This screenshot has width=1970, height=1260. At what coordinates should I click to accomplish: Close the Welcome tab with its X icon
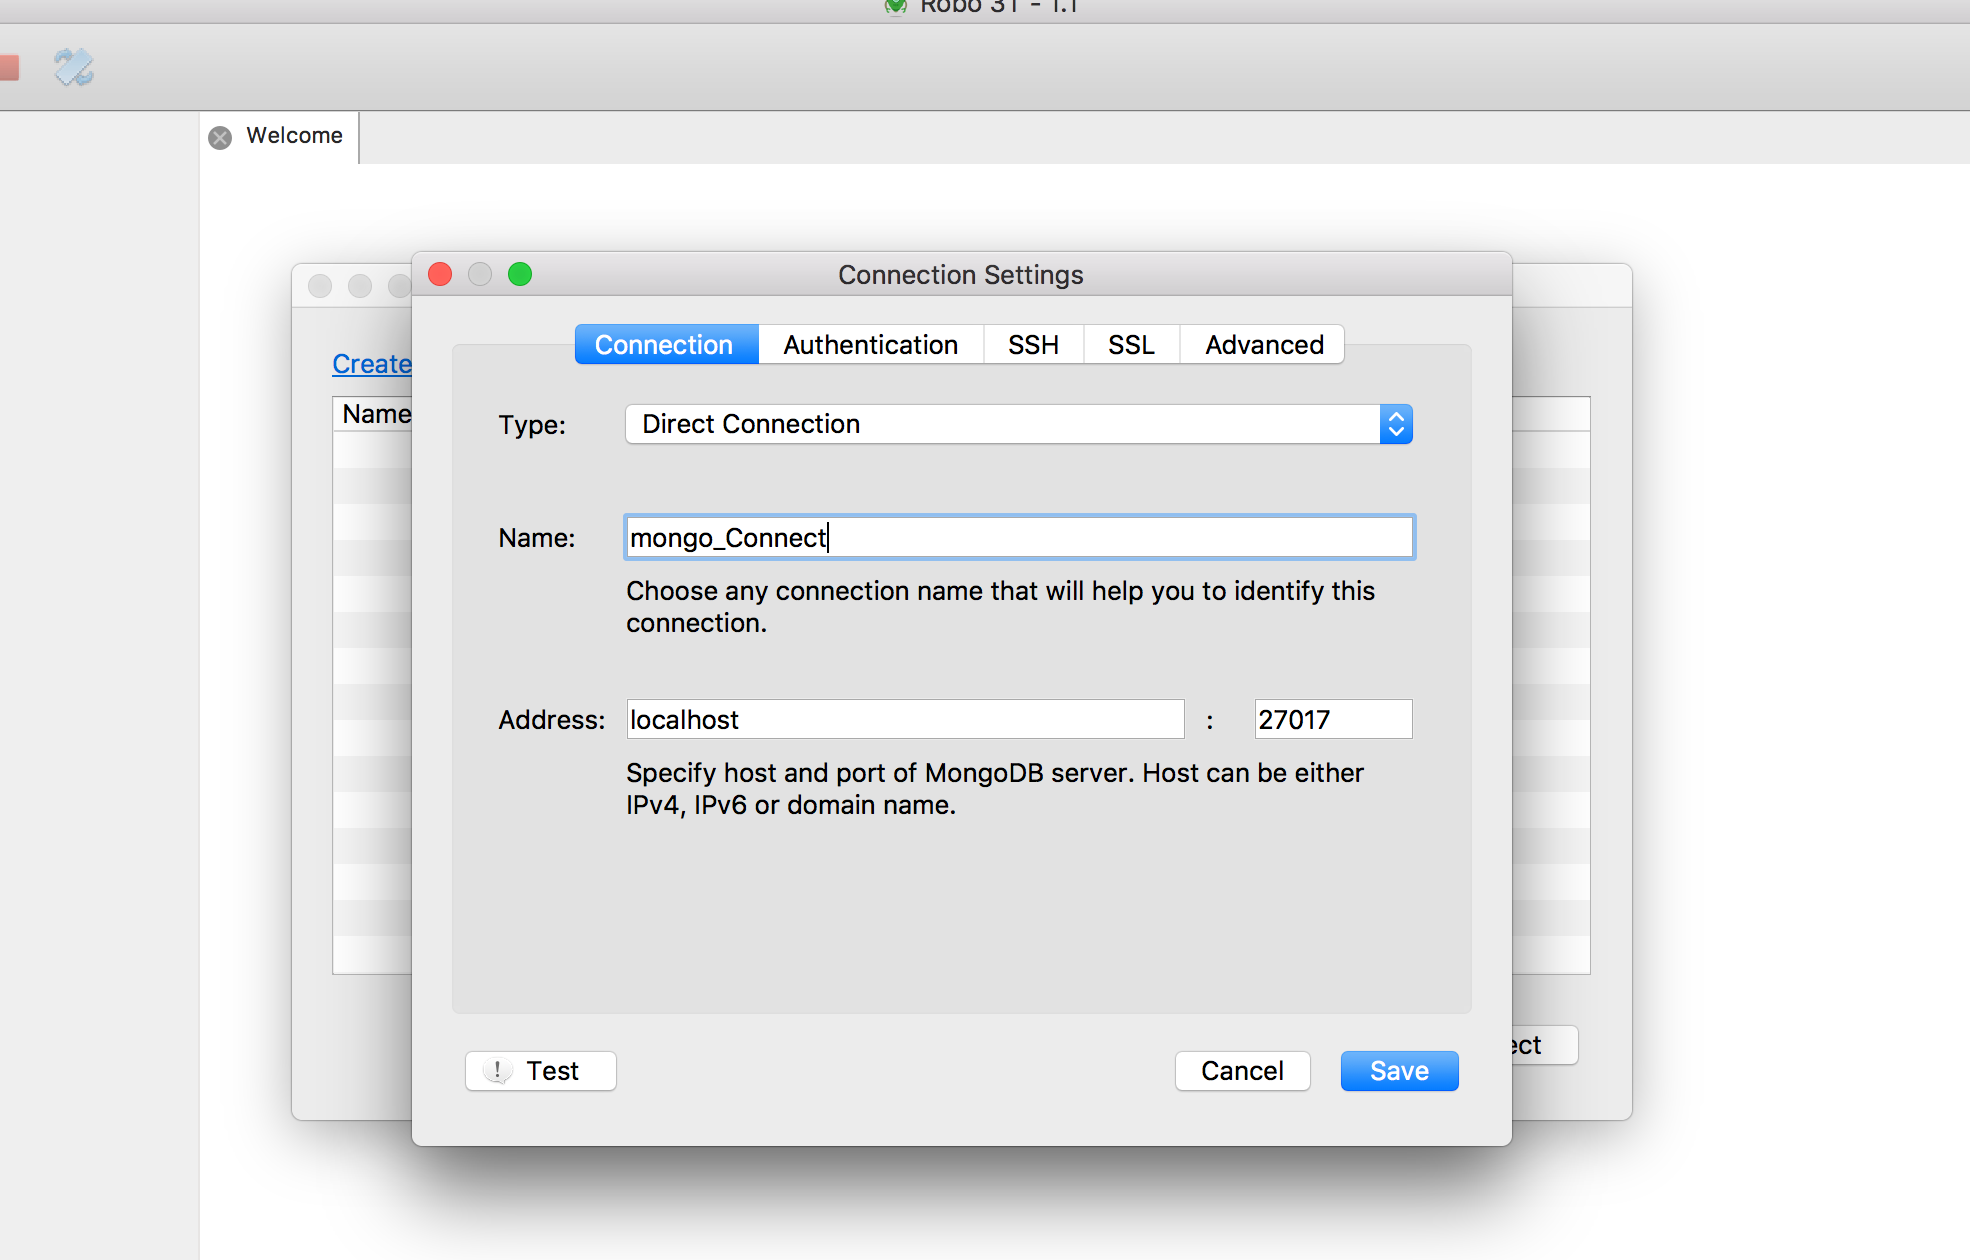[220, 137]
